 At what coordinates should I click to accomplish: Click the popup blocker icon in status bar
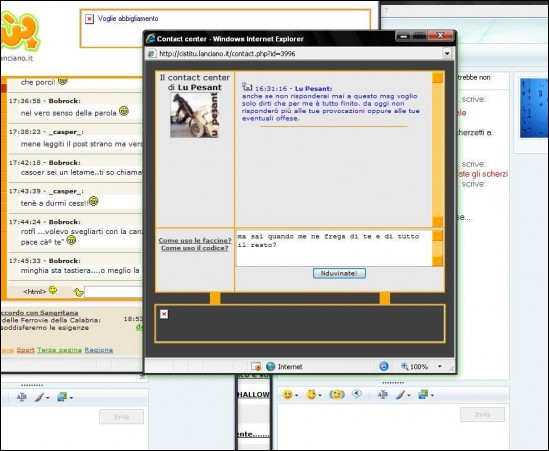tap(256, 367)
